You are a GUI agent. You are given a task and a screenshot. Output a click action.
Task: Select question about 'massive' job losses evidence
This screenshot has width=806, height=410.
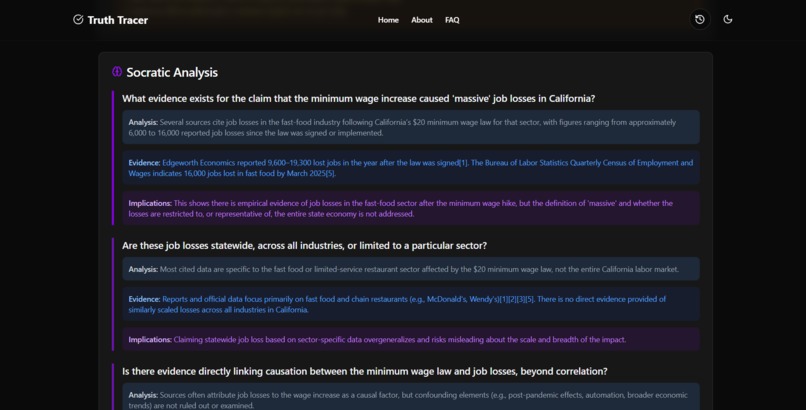coord(358,98)
